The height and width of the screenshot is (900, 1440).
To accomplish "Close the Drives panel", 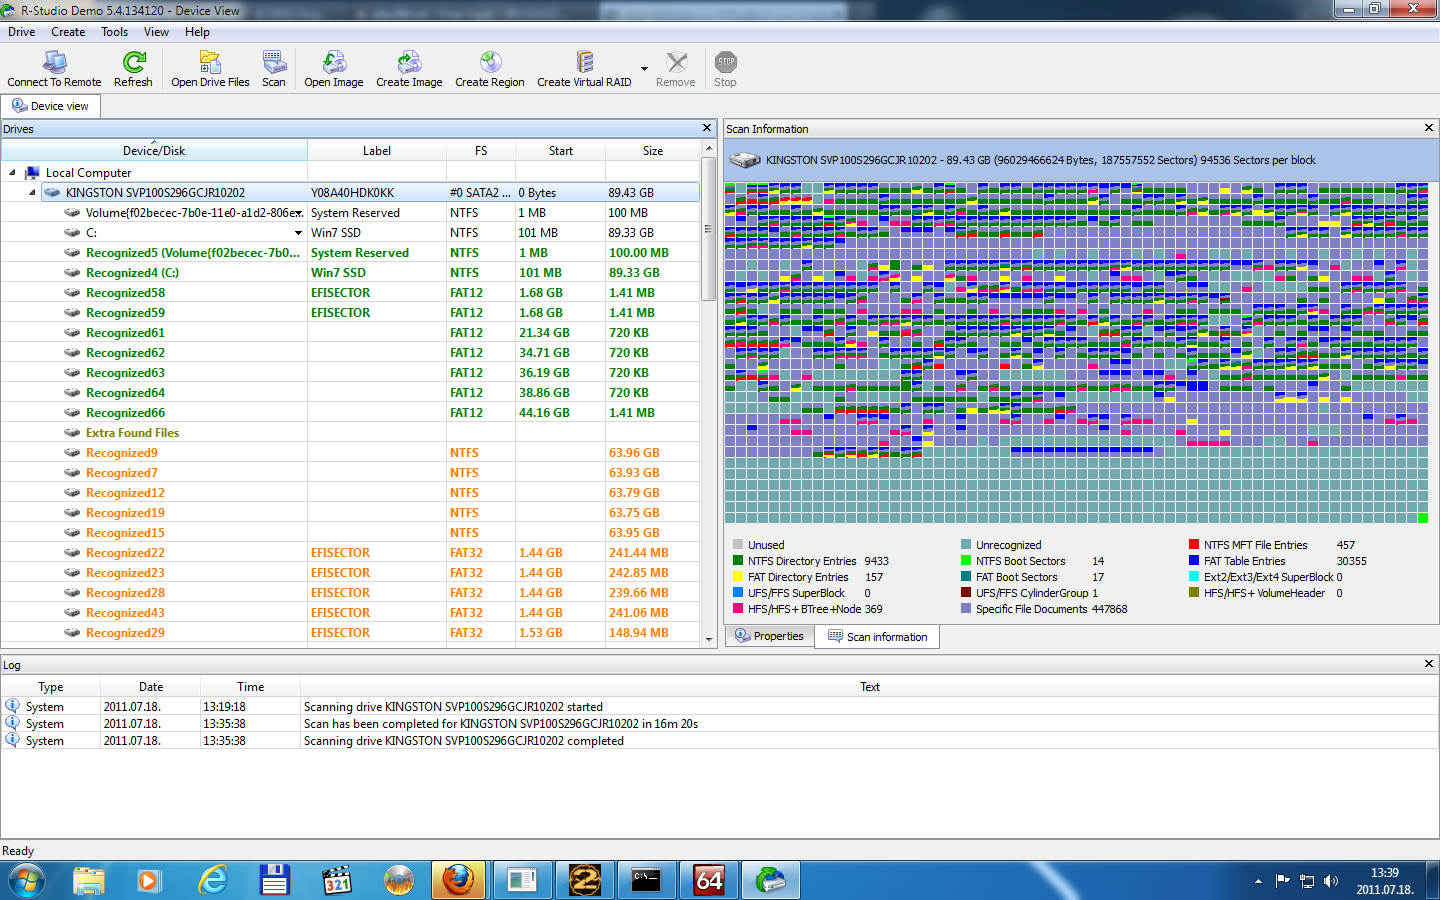I will (x=707, y=128).
